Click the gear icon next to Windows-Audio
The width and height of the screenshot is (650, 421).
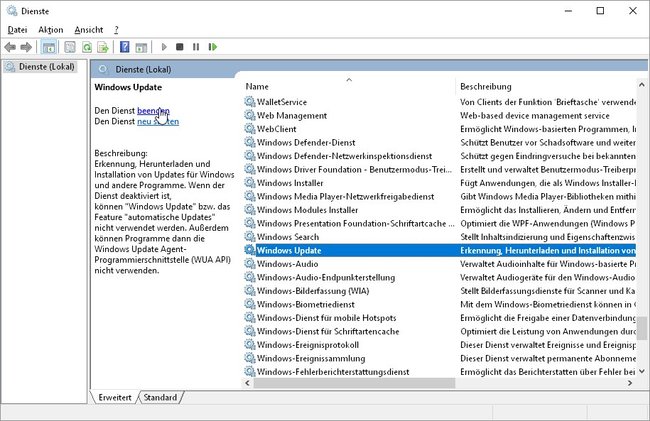tap(250, 264)
